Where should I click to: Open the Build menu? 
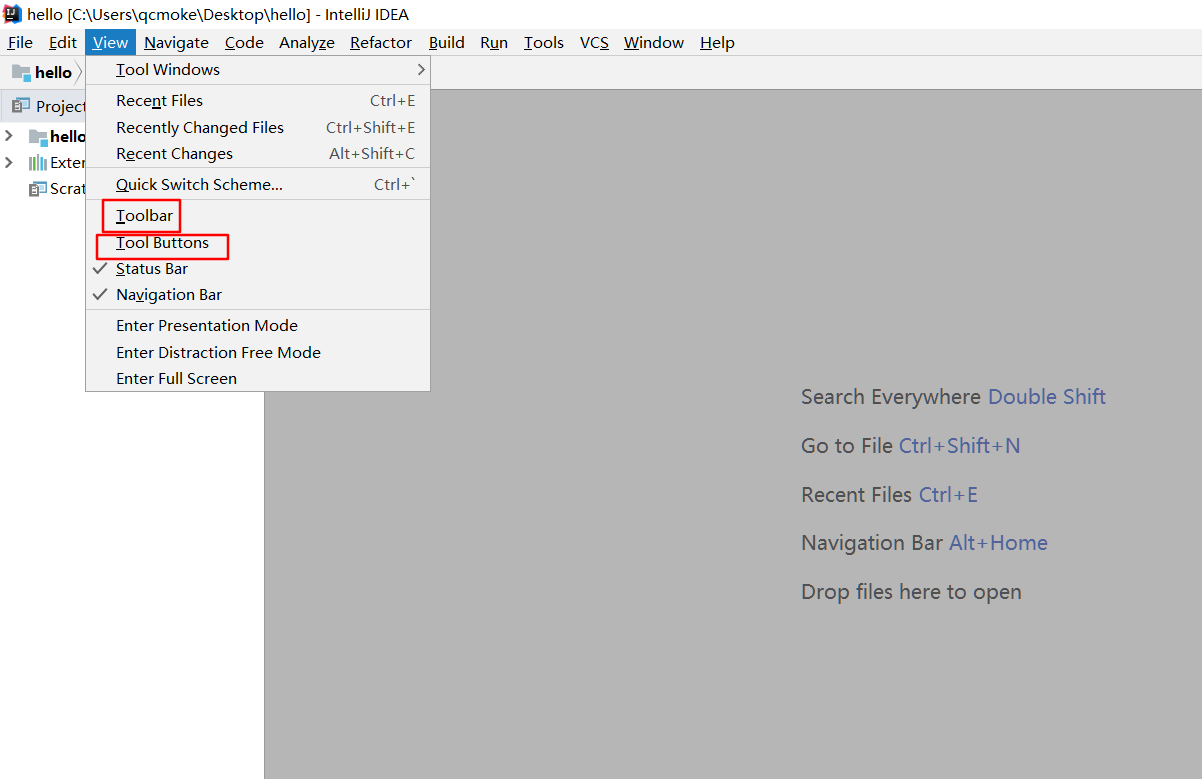click(x=447, y=42)
